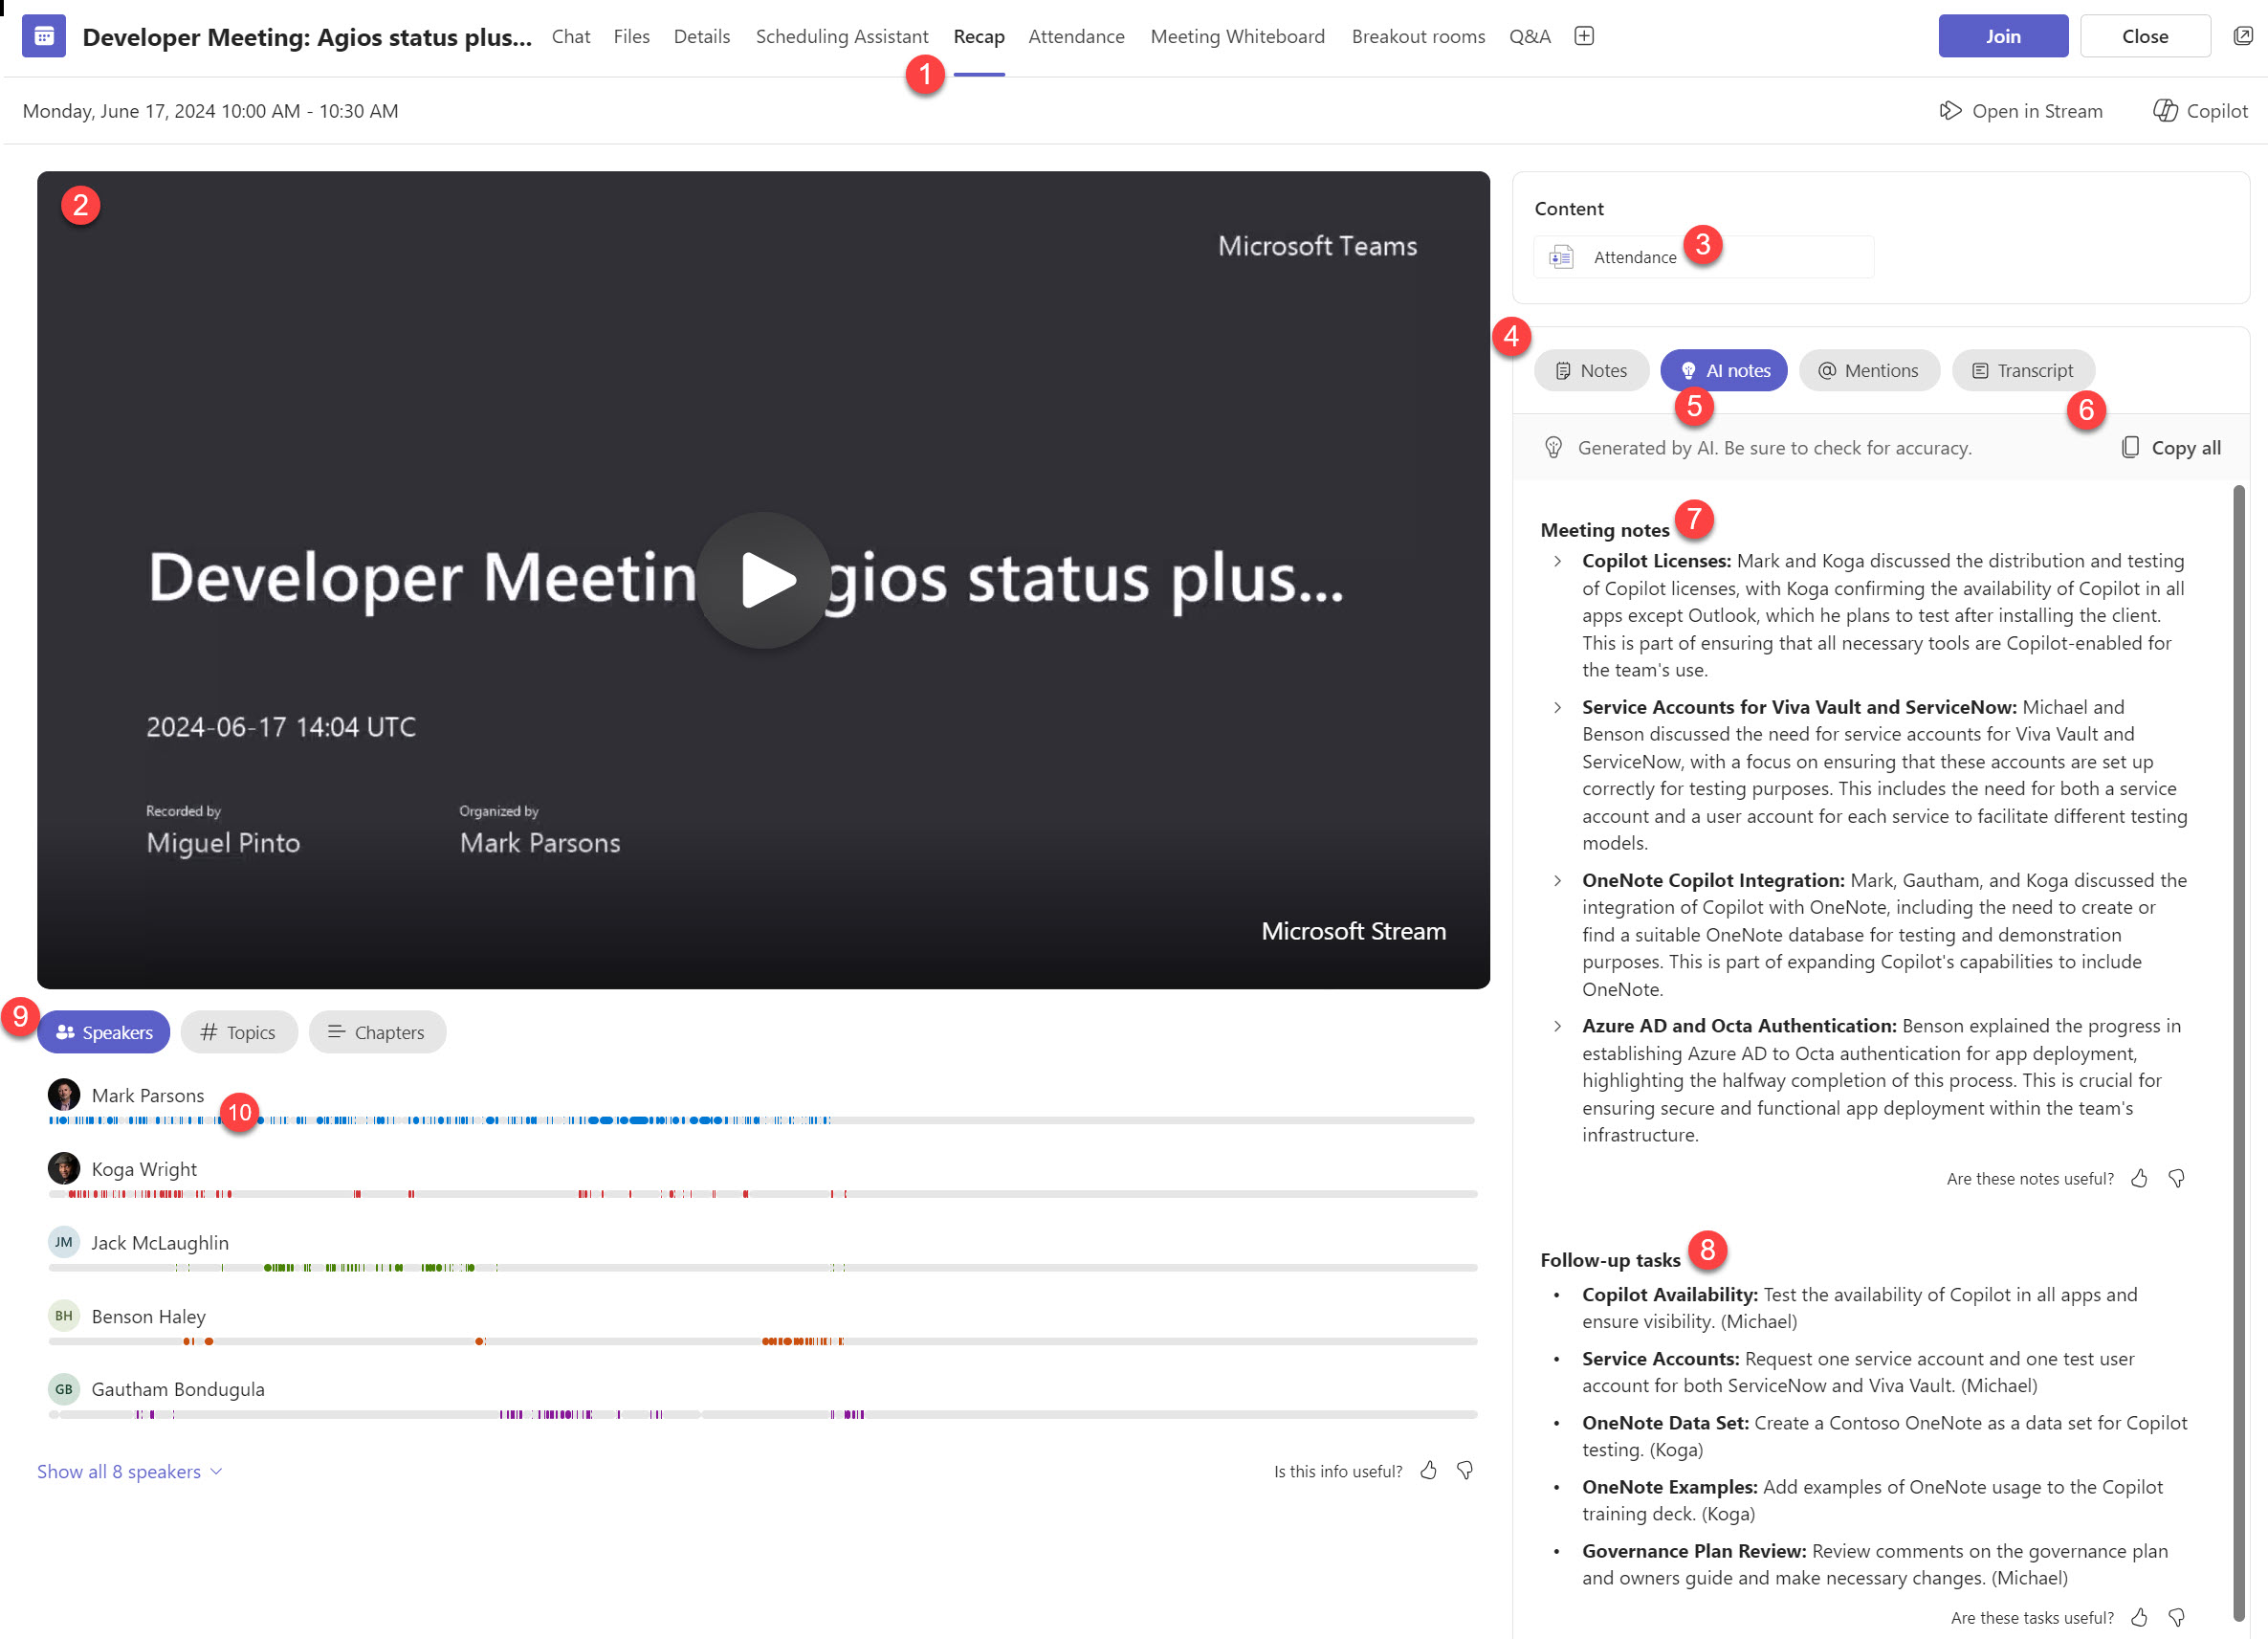Expand the OneNote Copilot Integration note
Image resolution: width=2268 pixels, height=1639 pixels.
click(1558, 880)
